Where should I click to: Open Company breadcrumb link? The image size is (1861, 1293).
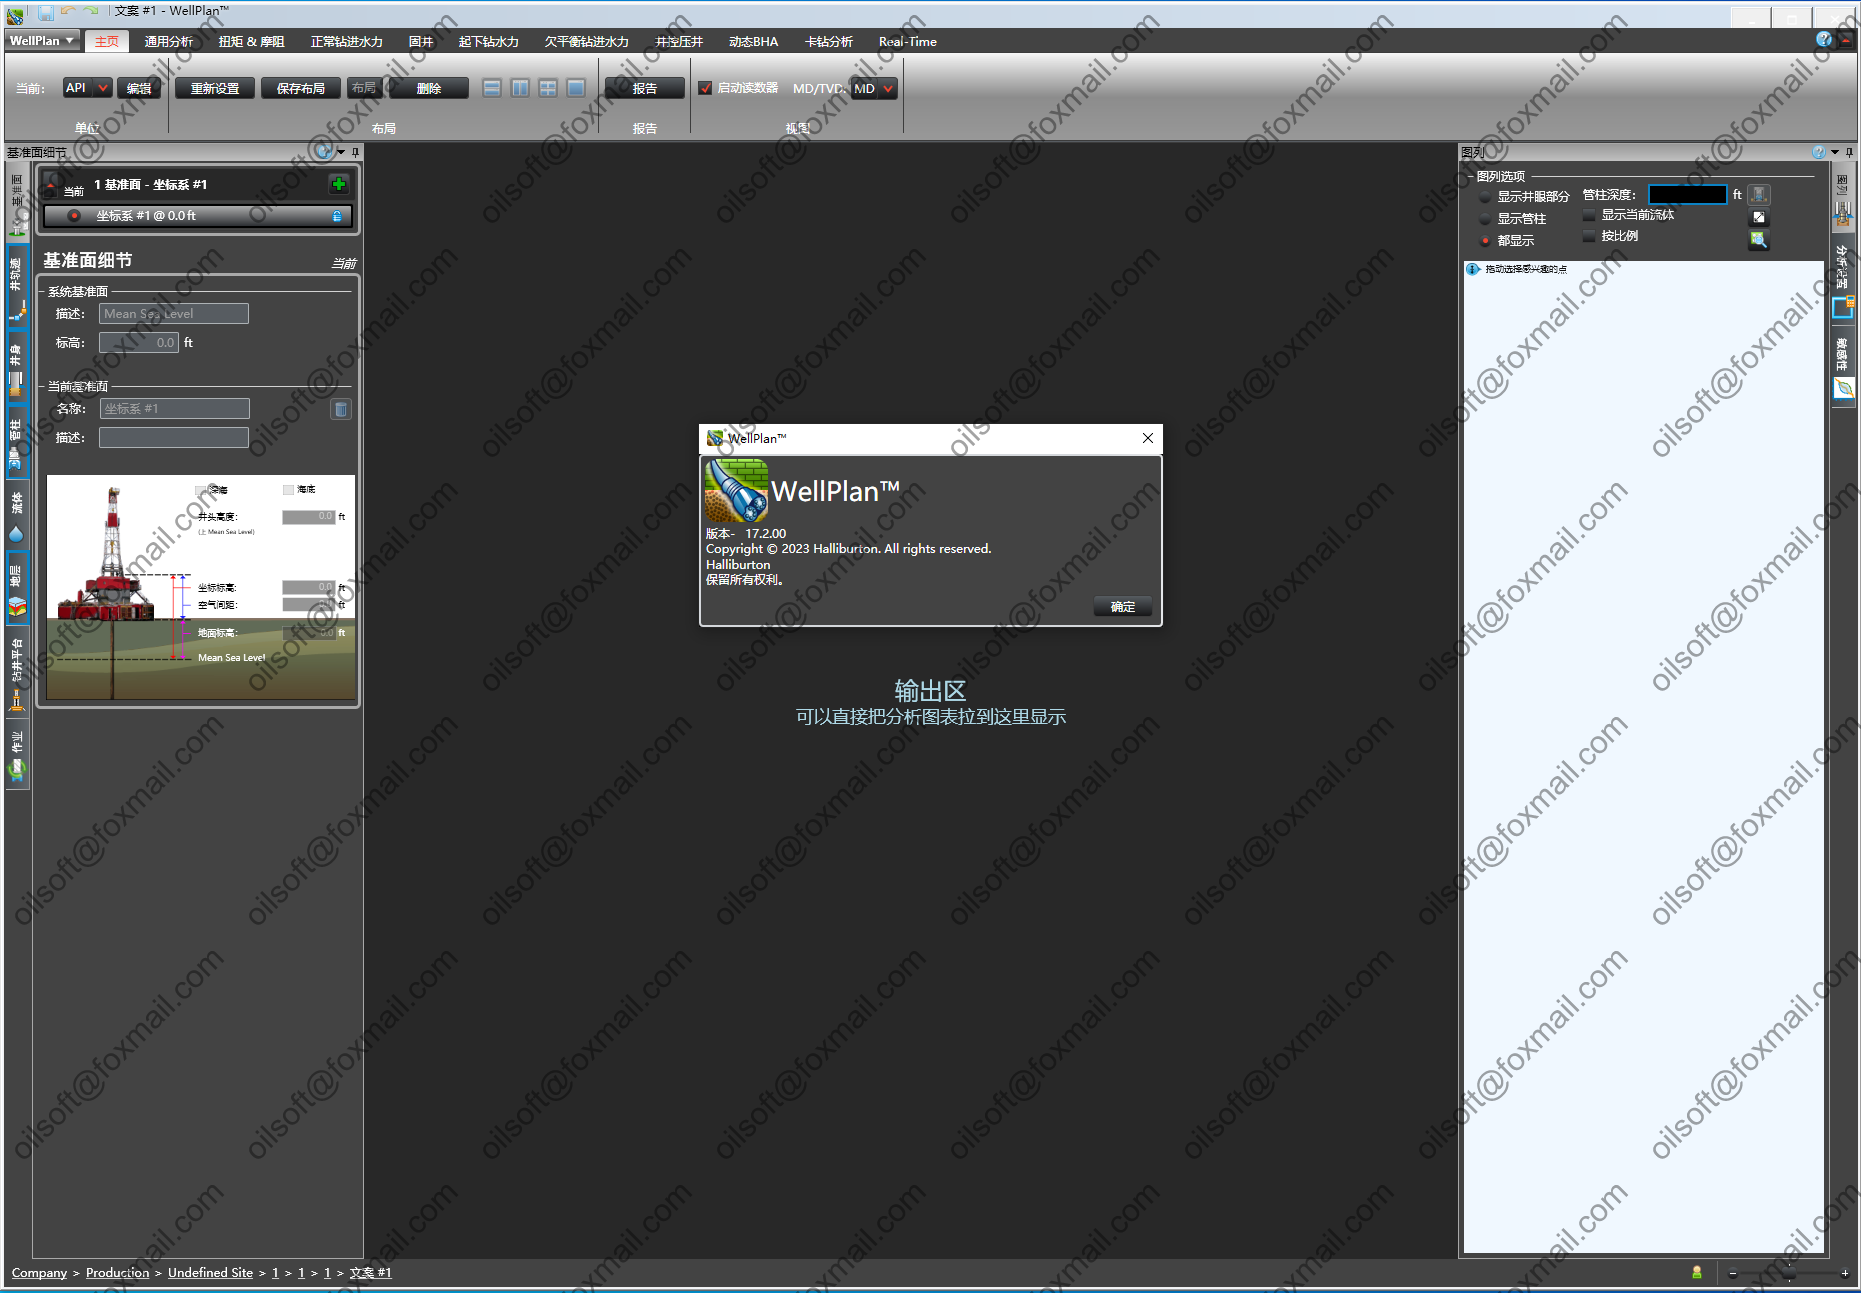pyautogui.click(x=39, y=1273)
